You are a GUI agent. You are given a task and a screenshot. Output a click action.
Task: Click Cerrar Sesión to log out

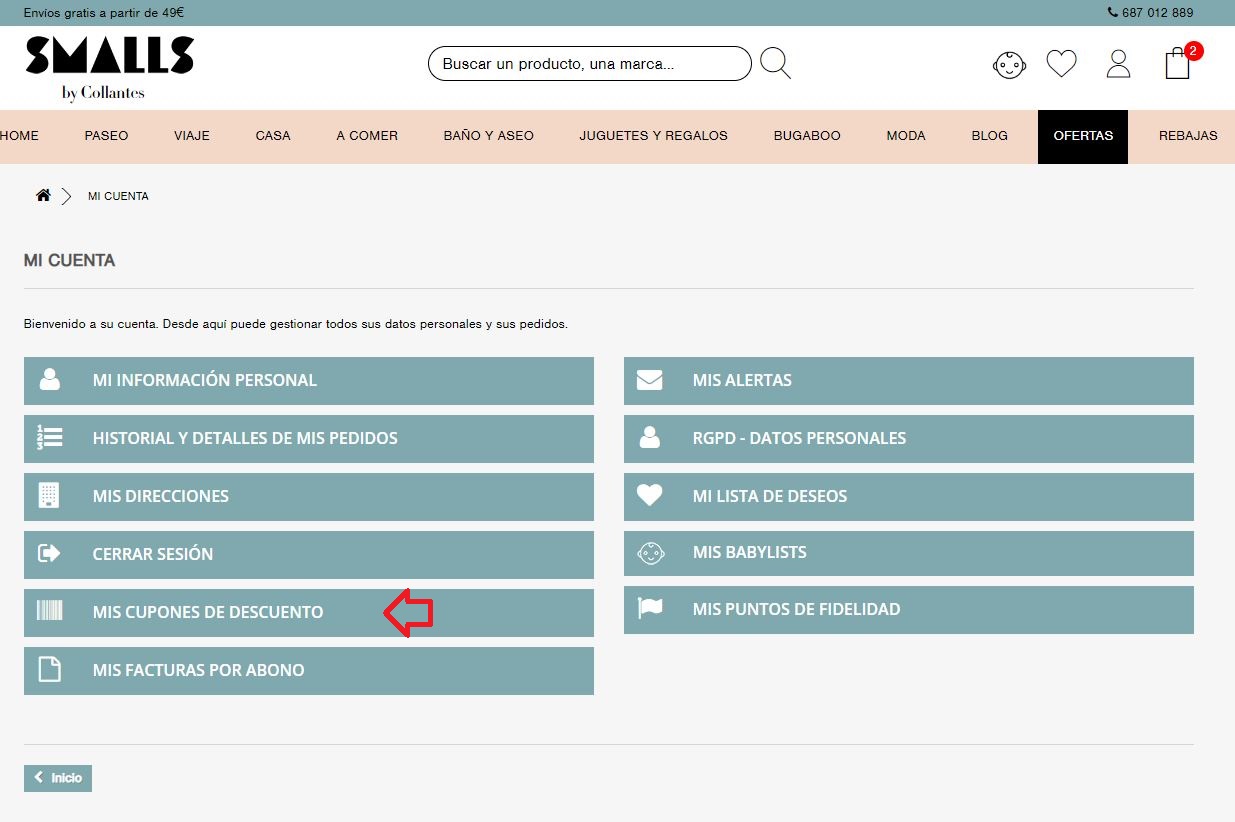308,555
